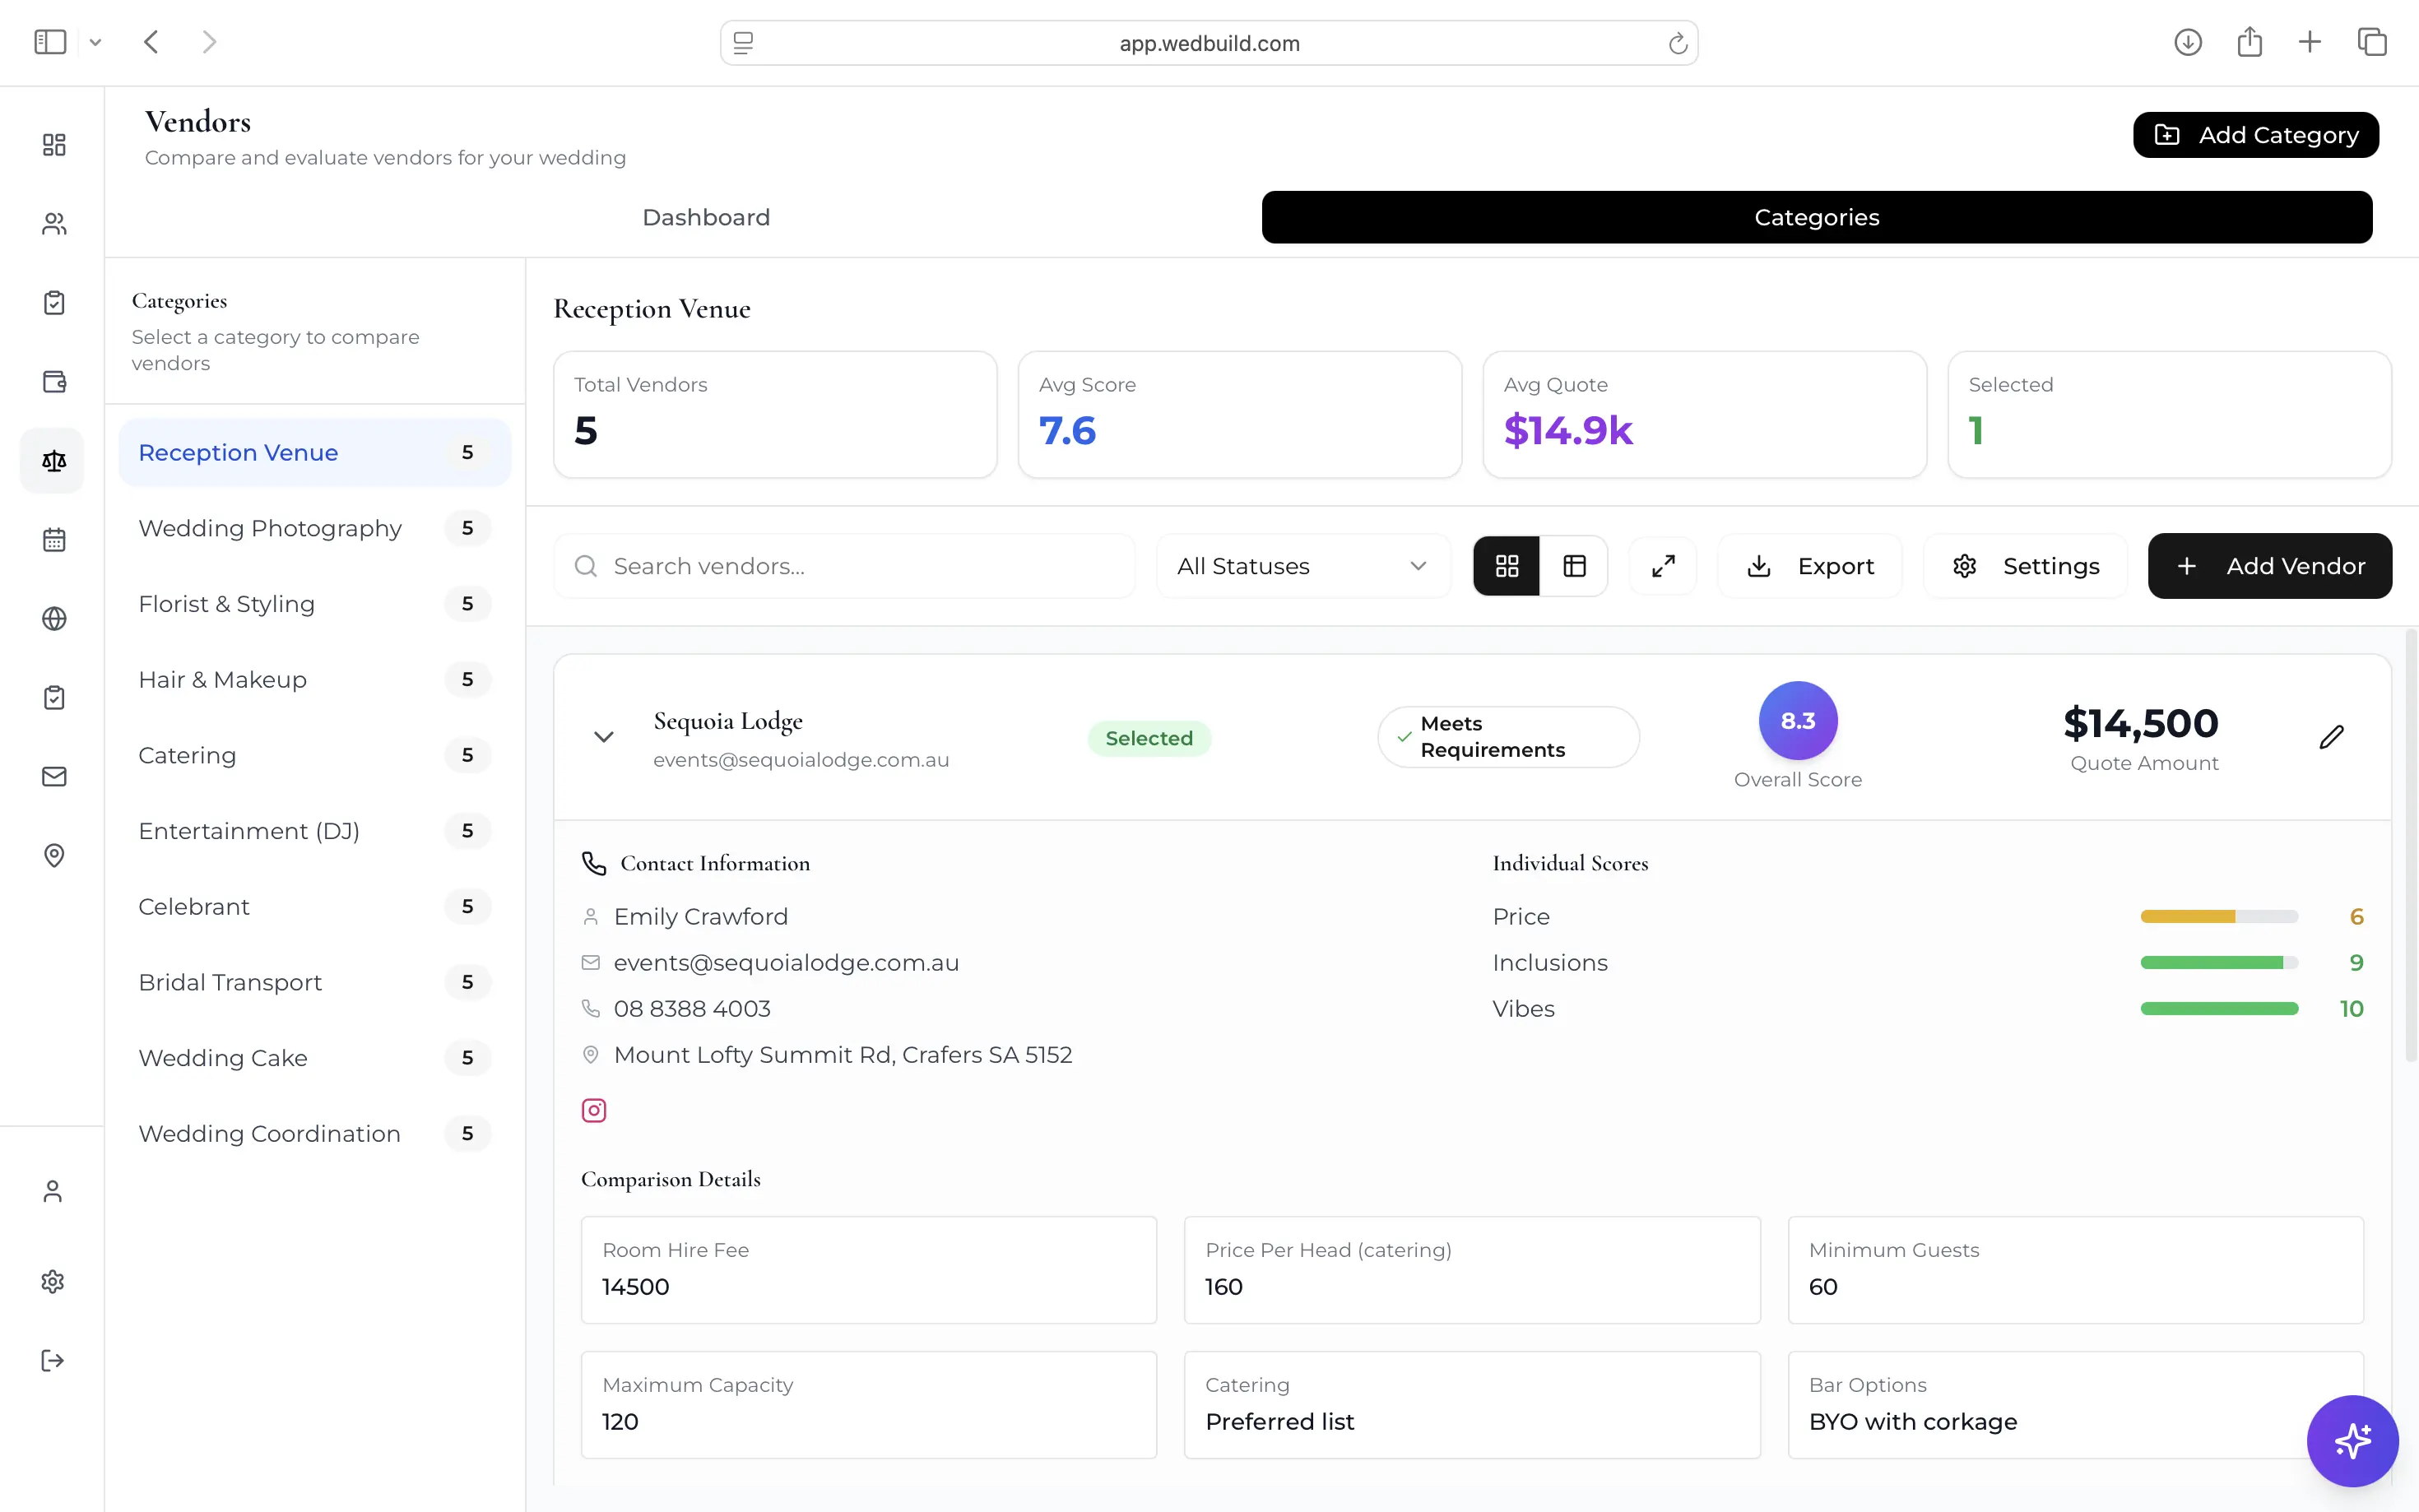The width and height of the screenshot is (2419, 1512).
Task: Switch to the Dashboard tab
Action: click(706, 217)
